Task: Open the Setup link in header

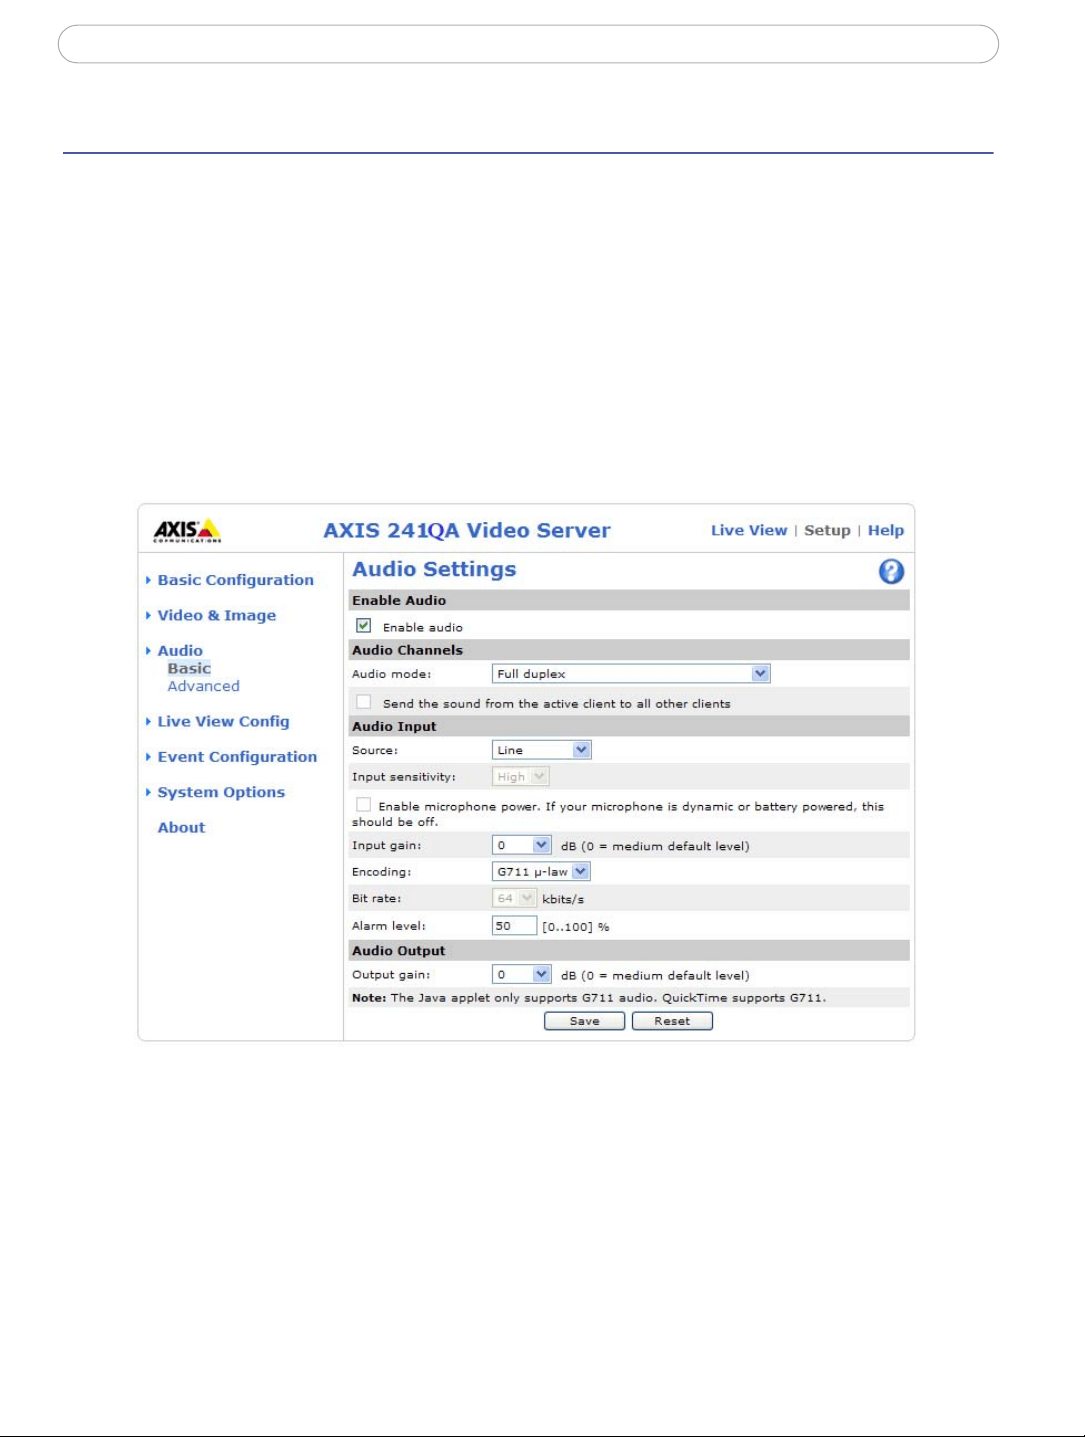Action: click(x=827, y=531)
